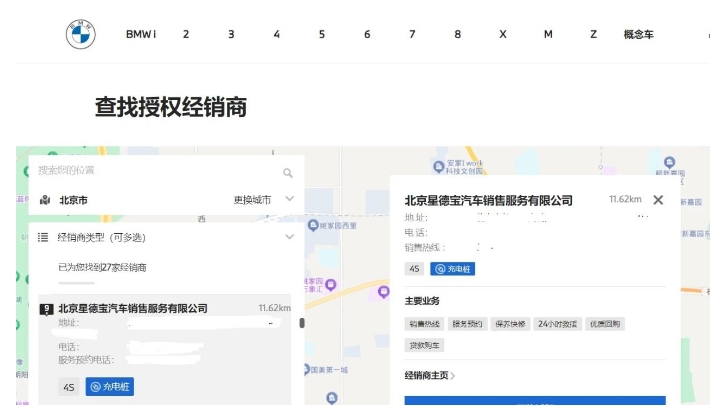Click the 更换城市 link
This screenshot has height=406, width=713.
click(252, 200)
